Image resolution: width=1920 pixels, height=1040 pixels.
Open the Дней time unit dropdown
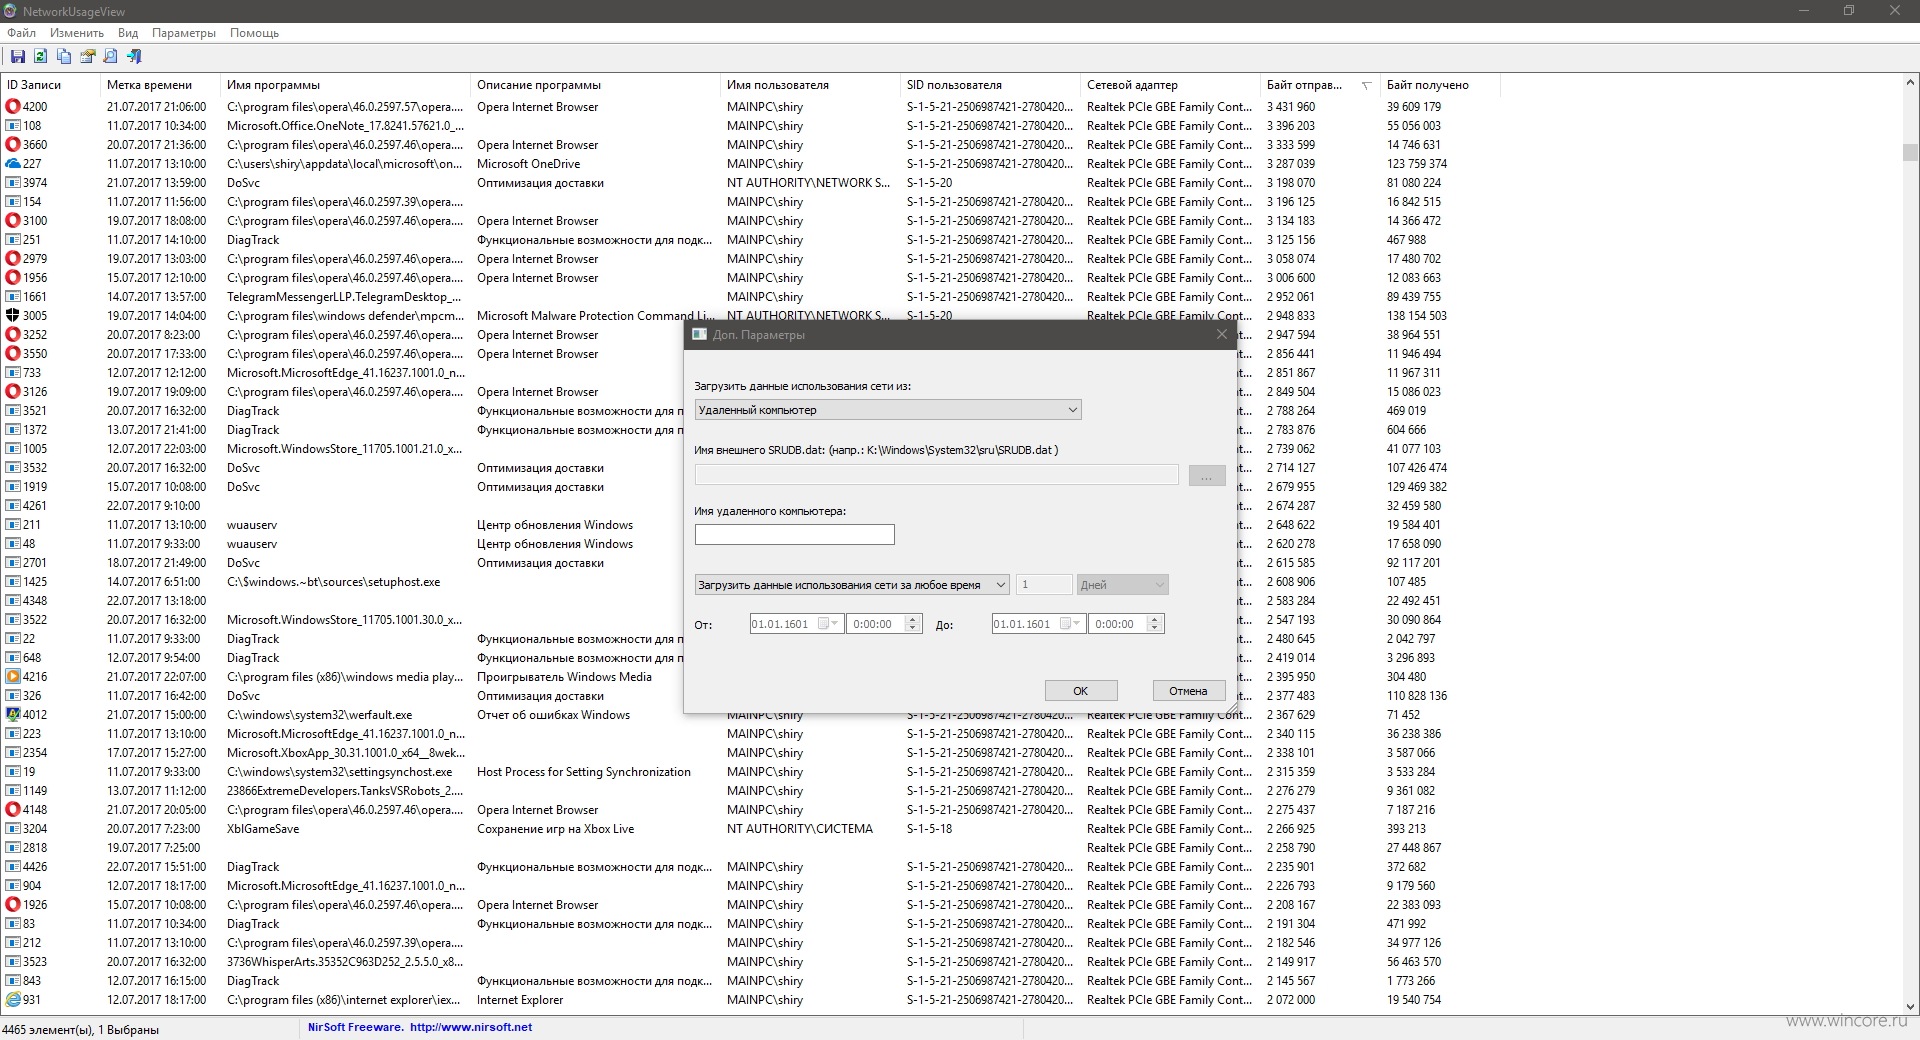pos(1122,584)
